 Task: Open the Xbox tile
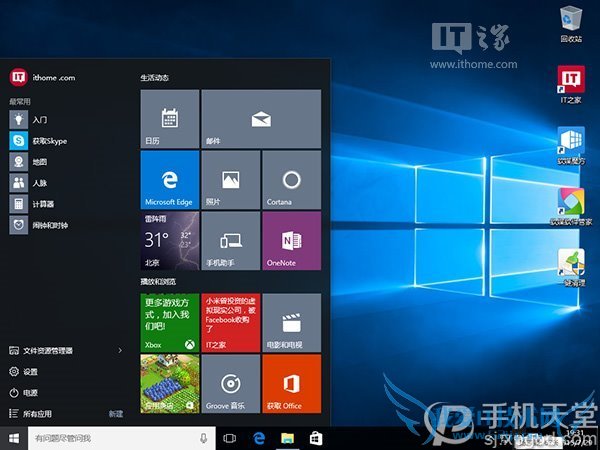pyautogui.click(x=170, y=323)
